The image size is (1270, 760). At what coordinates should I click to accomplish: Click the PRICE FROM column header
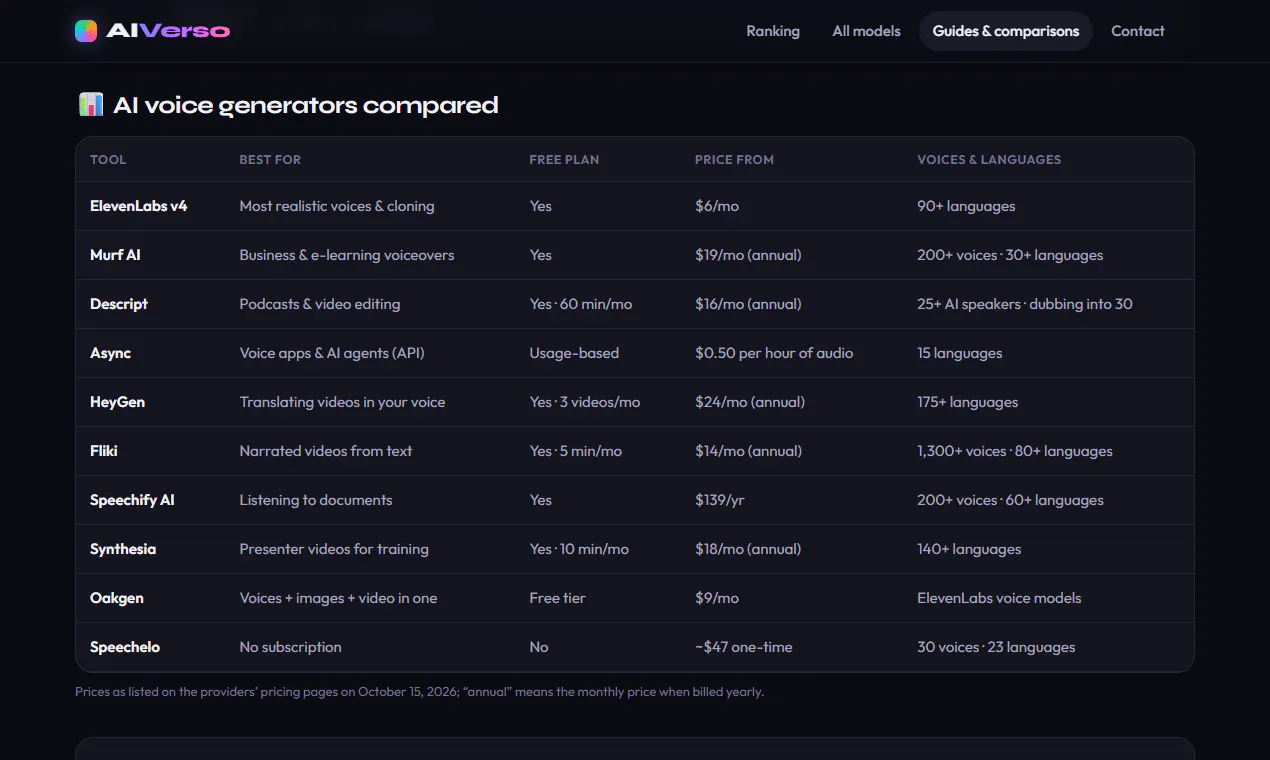click(734, 159)
